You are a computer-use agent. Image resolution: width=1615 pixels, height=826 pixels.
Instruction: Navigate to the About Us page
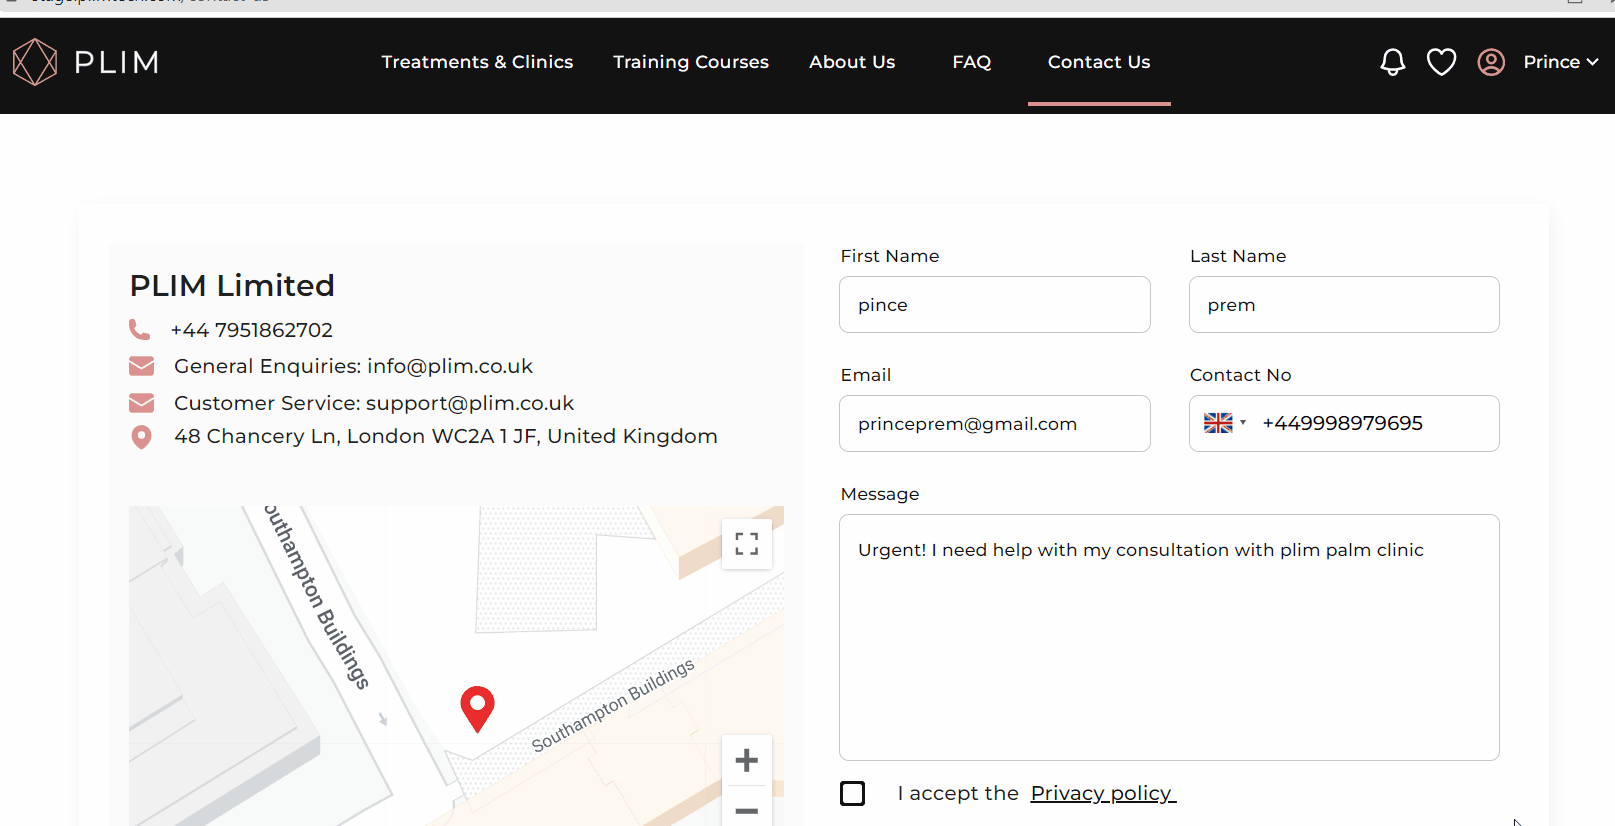(852, 62)
